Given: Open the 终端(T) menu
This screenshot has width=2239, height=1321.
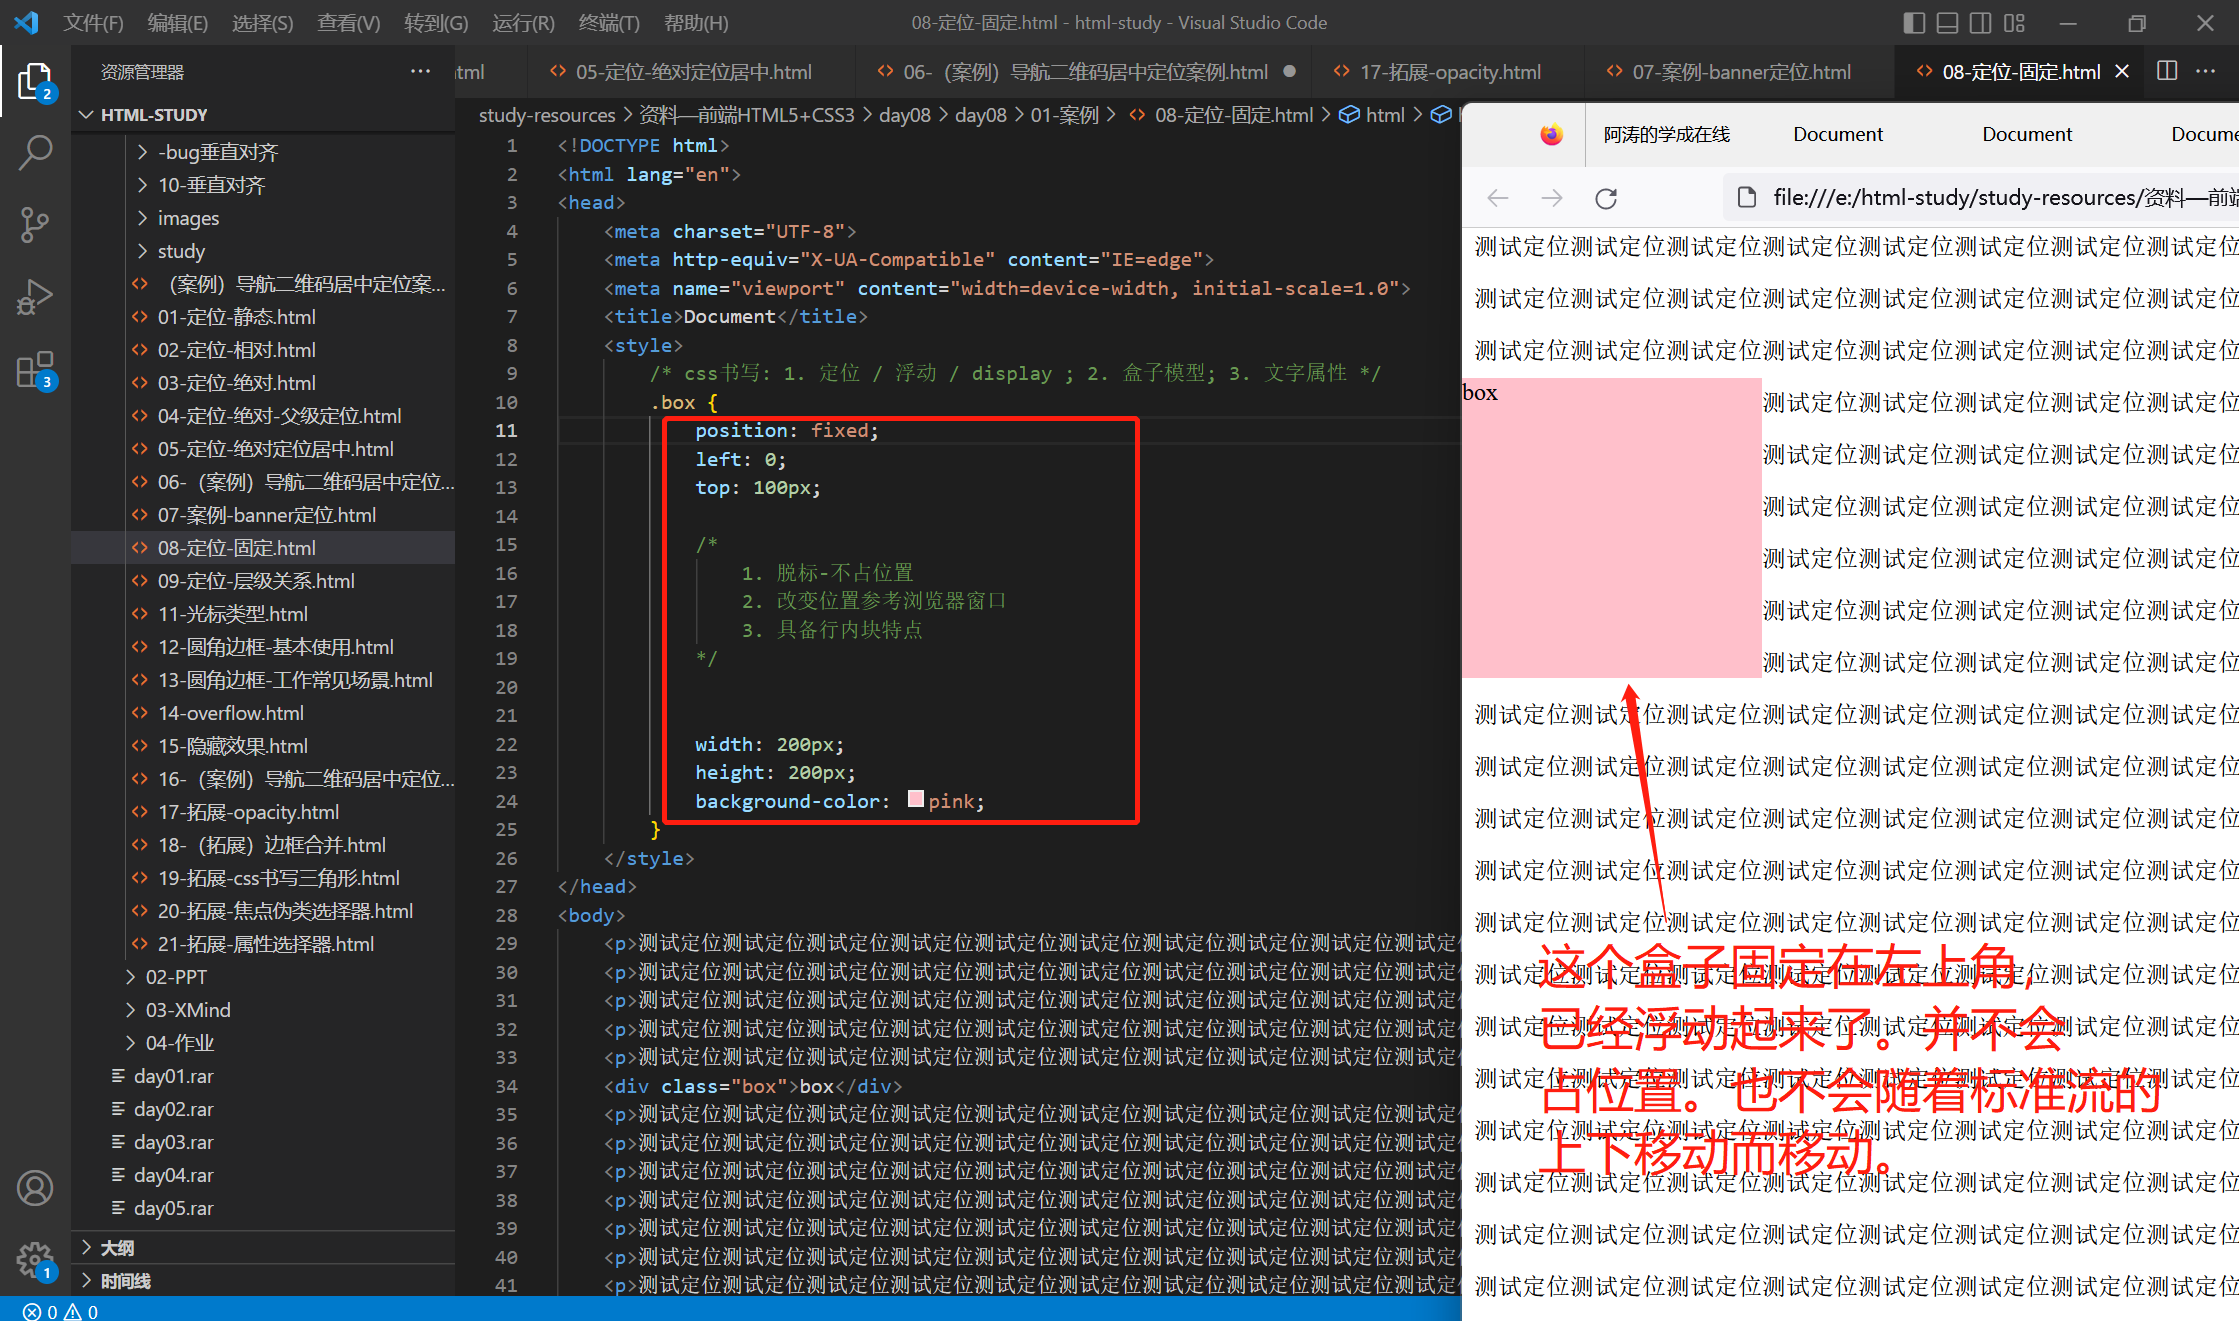Looking at the screenshot, I should coord(609,22).
